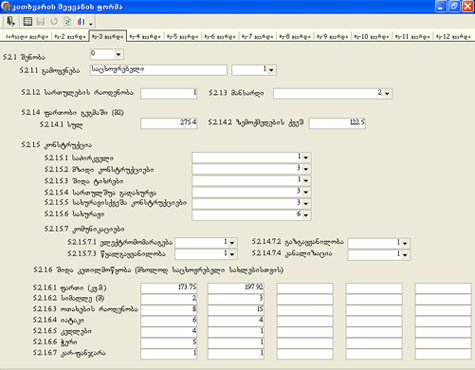Click the floppy disk save icon
Viewport: 475px width, 370px height.
(41, 22)
